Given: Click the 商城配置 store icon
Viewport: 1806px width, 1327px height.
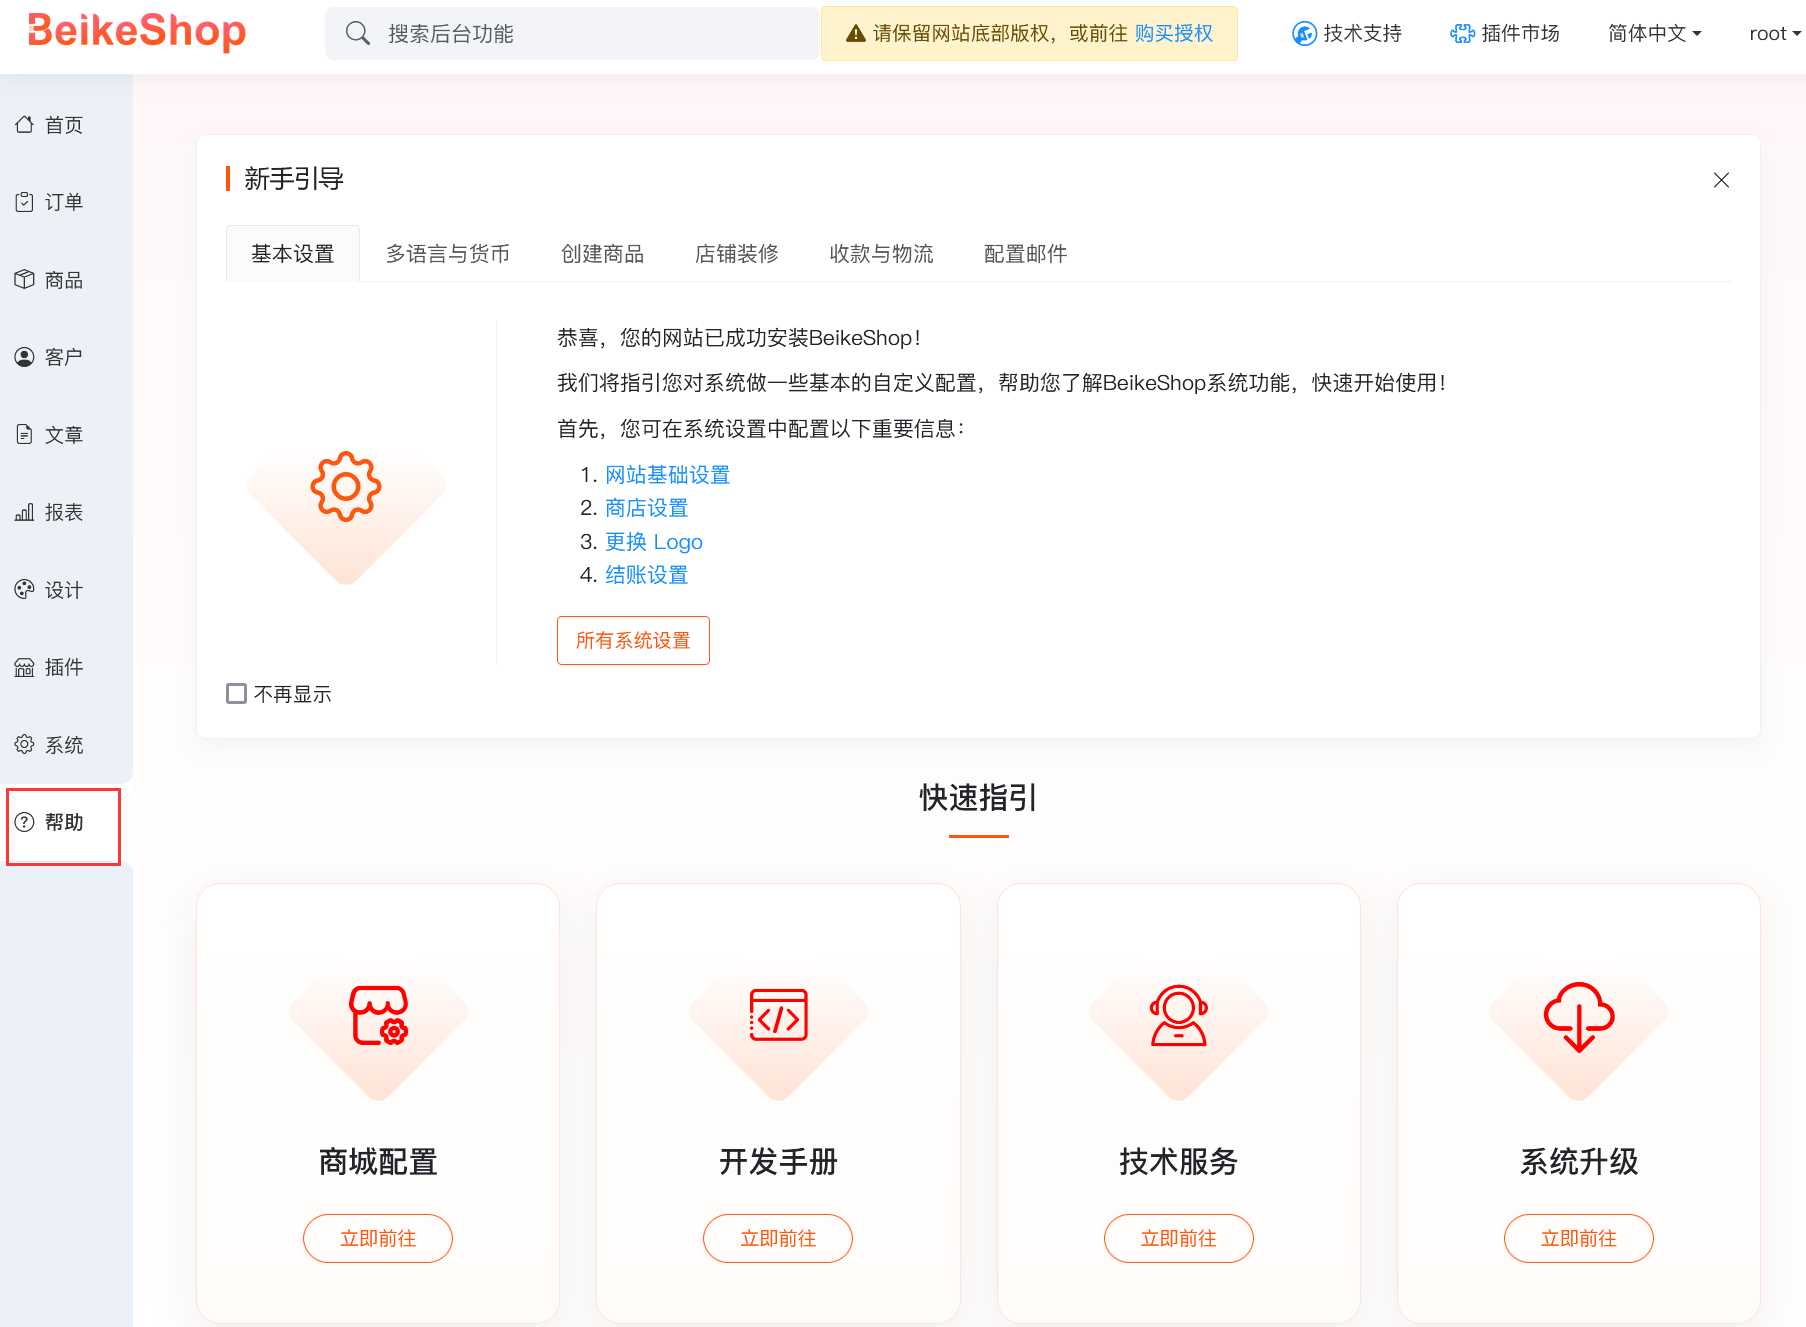Looking at the screenshot, I should 379,1015.
